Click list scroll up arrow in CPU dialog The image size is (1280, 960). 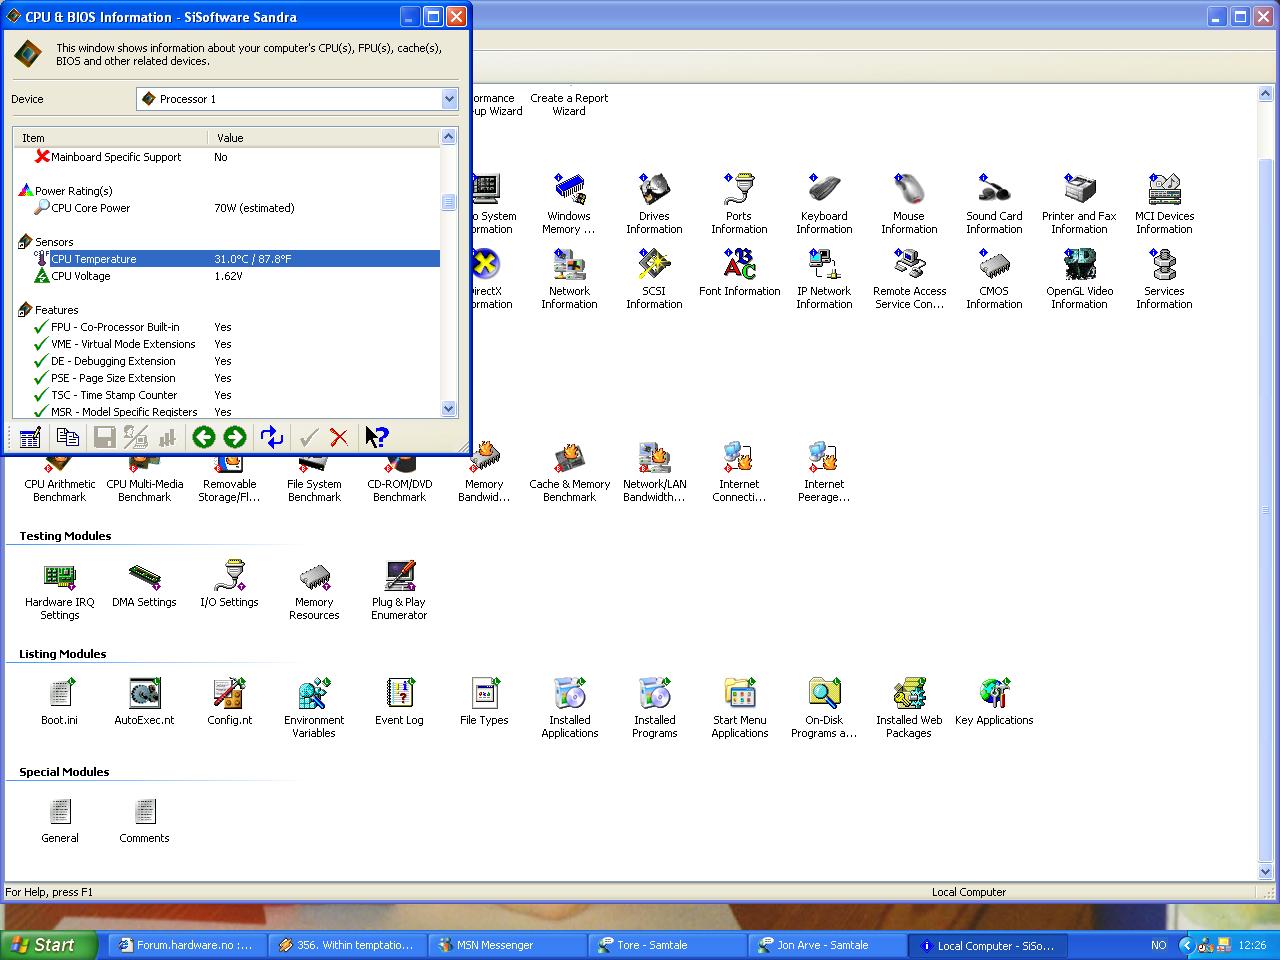pyautogui.click(x=448, y=137)
